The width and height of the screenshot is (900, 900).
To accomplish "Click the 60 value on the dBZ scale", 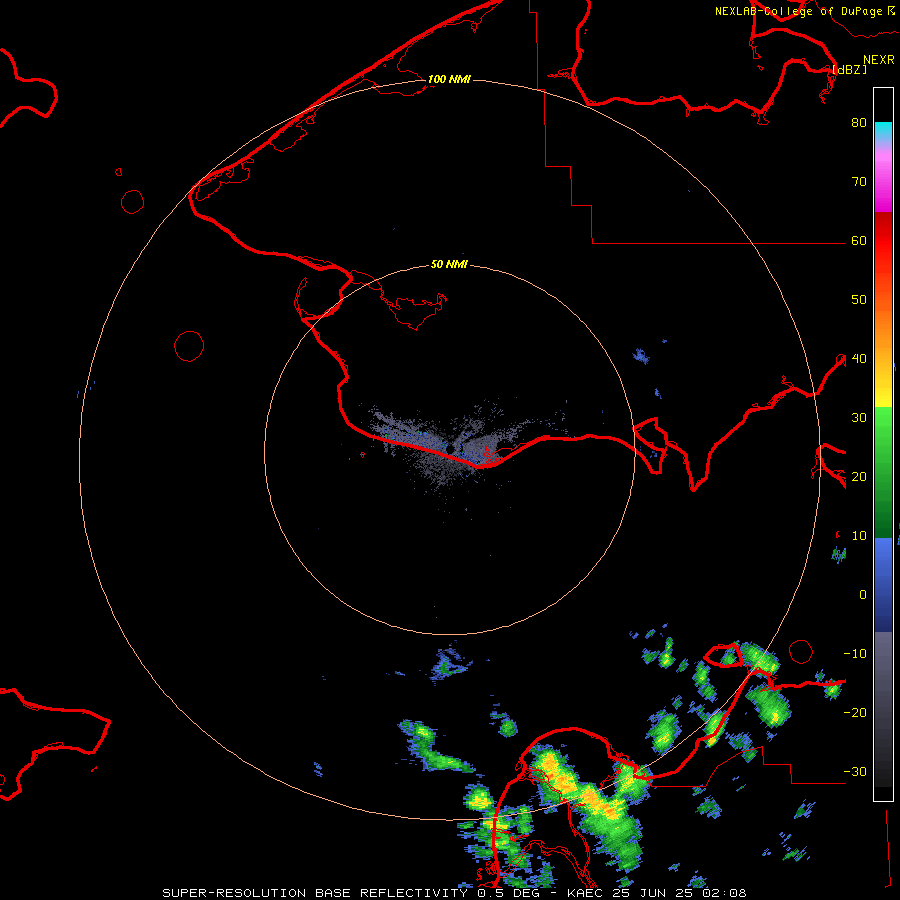I will click(859, 240).
